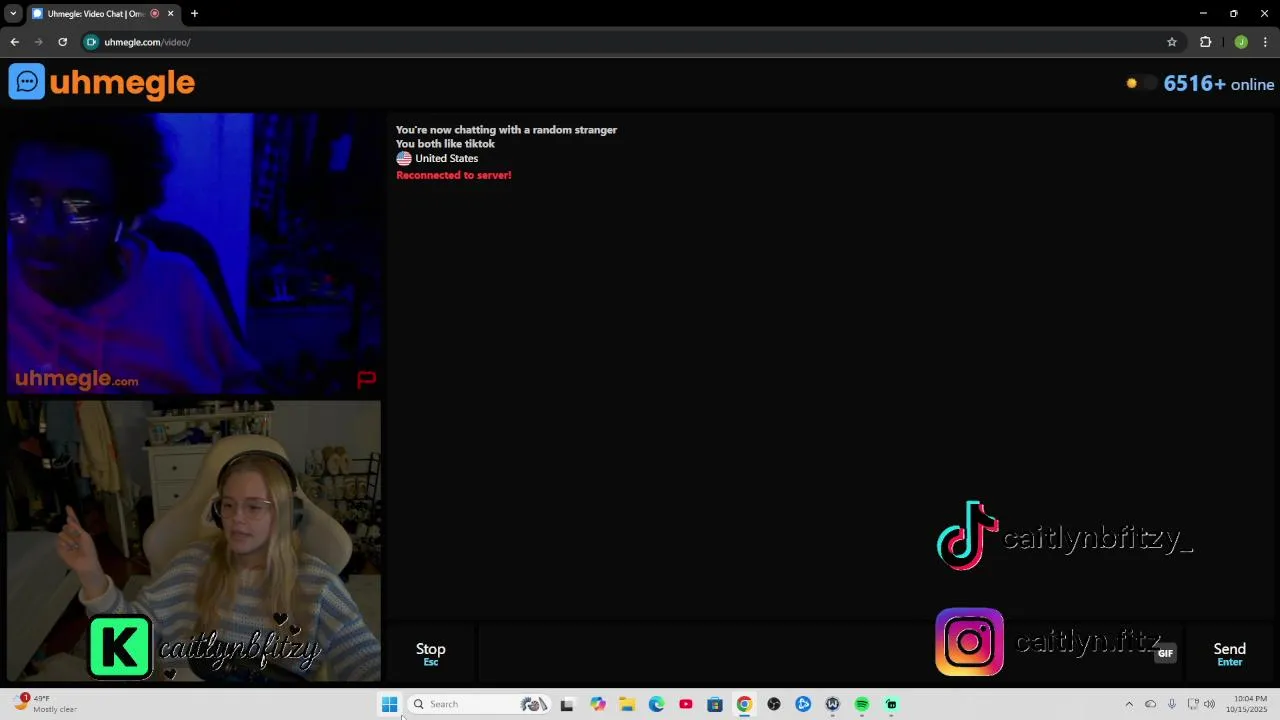
Task: Open the Chrome extensions puzzle icon
Action: click(1205, 42)
